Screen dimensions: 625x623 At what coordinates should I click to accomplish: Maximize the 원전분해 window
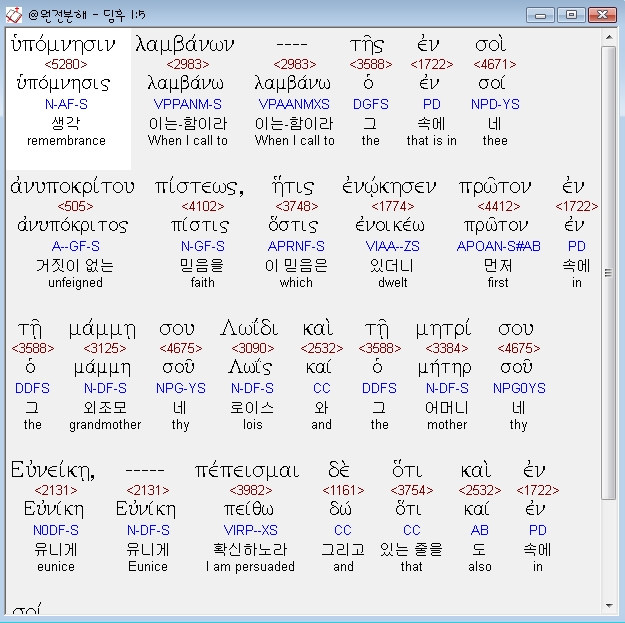coord(571,15)
